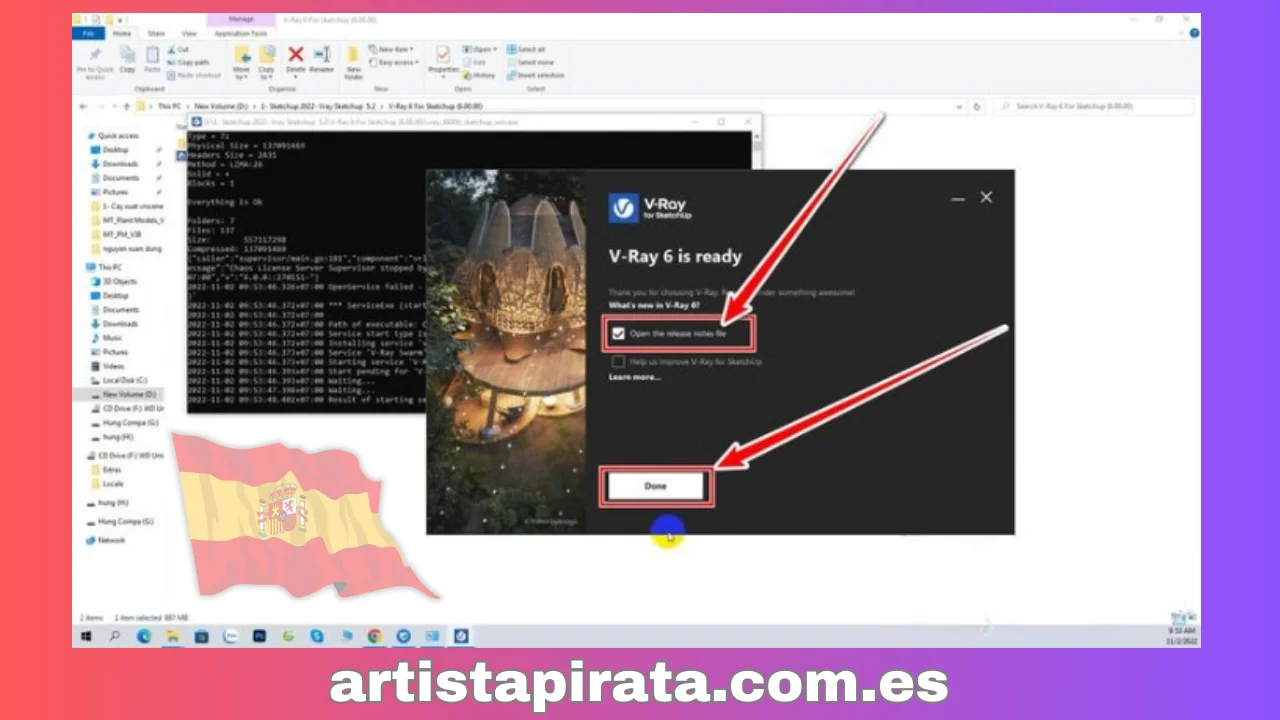The image size is (1280, 720).
Task: Uncheck Open the release notes file
Action: coord(618,333)
